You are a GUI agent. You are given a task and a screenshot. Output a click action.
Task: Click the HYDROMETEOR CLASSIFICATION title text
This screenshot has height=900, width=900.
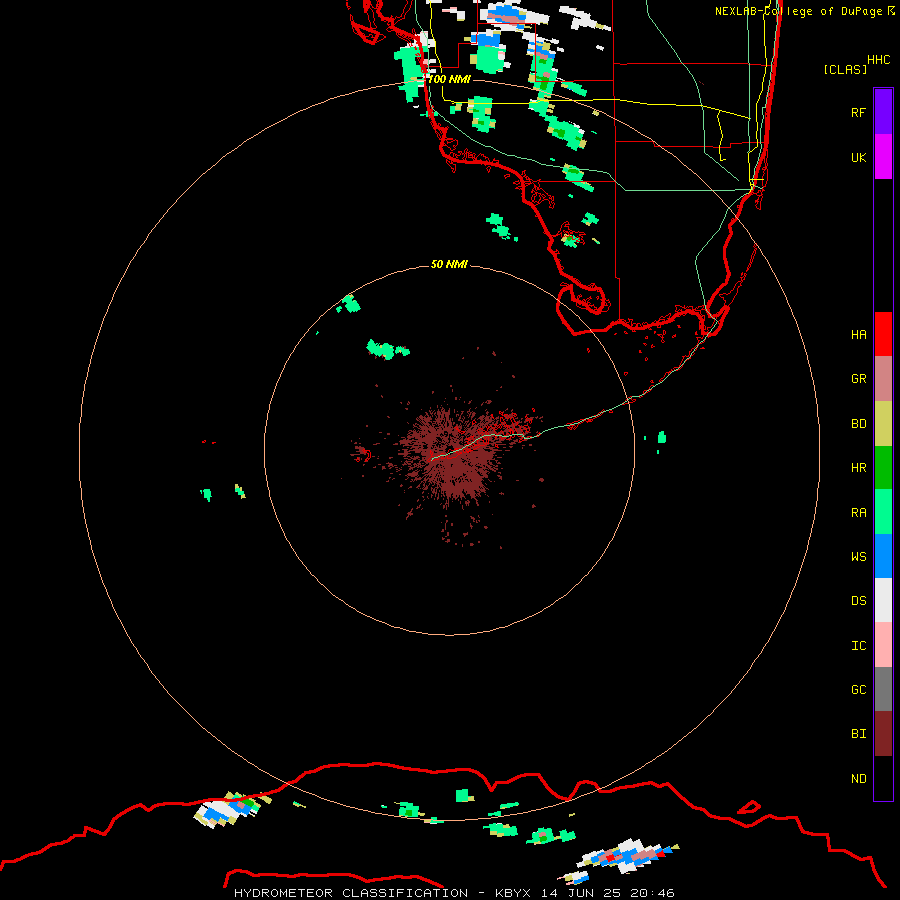[x=351, y=893]
